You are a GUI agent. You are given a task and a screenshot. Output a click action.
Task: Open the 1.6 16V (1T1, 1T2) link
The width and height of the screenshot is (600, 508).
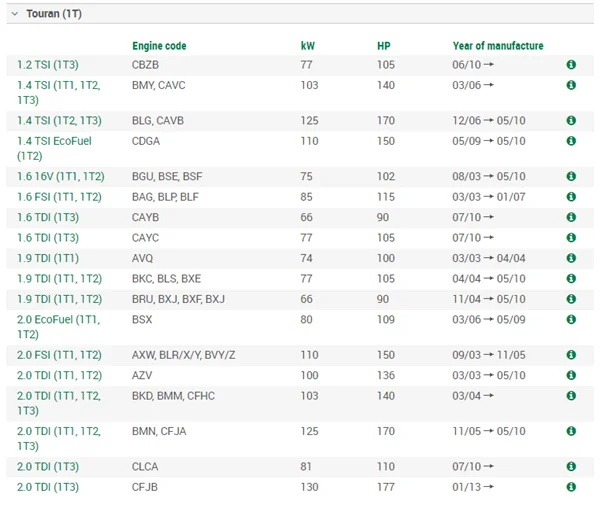pos(61,176)
